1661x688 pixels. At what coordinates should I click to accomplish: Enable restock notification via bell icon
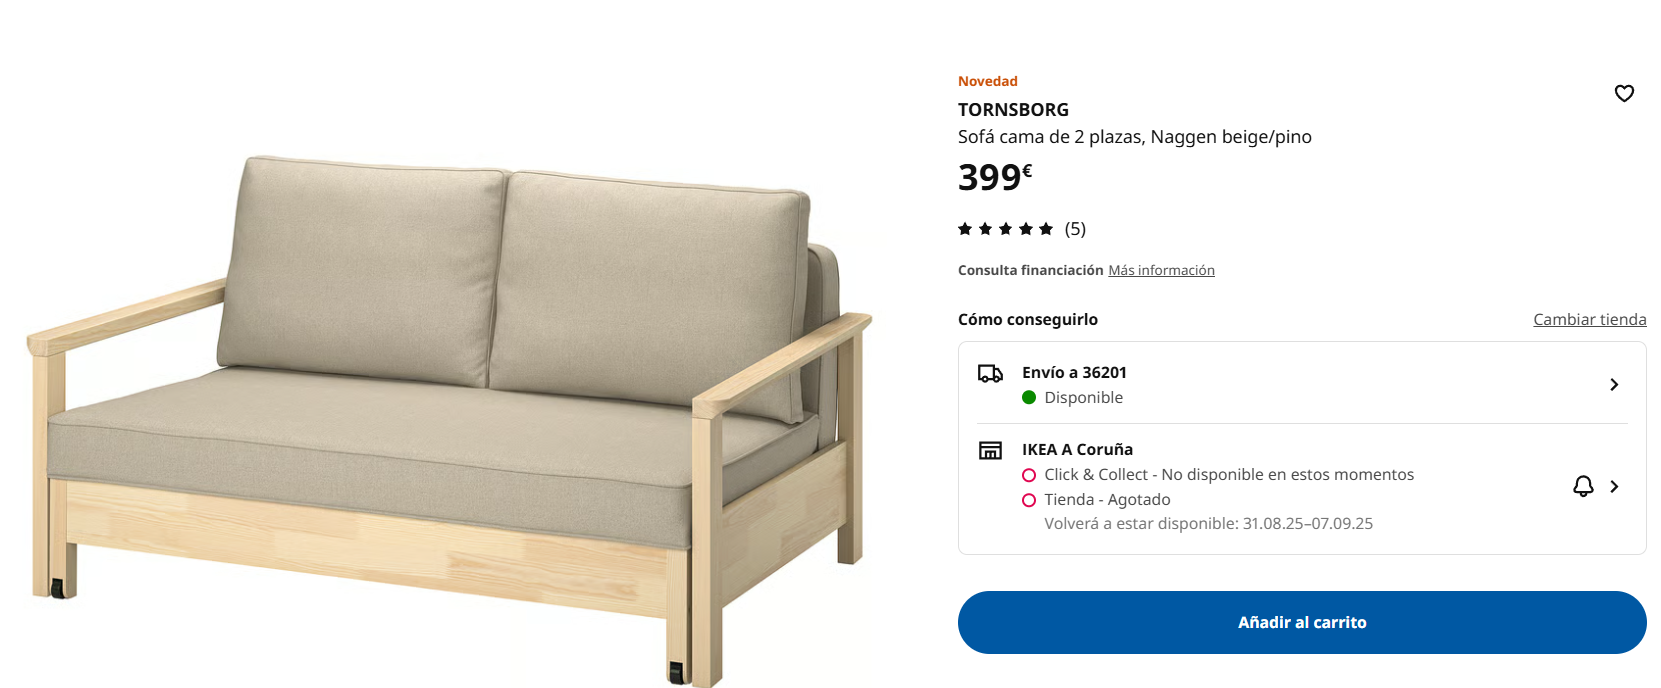coord(1583,486)
